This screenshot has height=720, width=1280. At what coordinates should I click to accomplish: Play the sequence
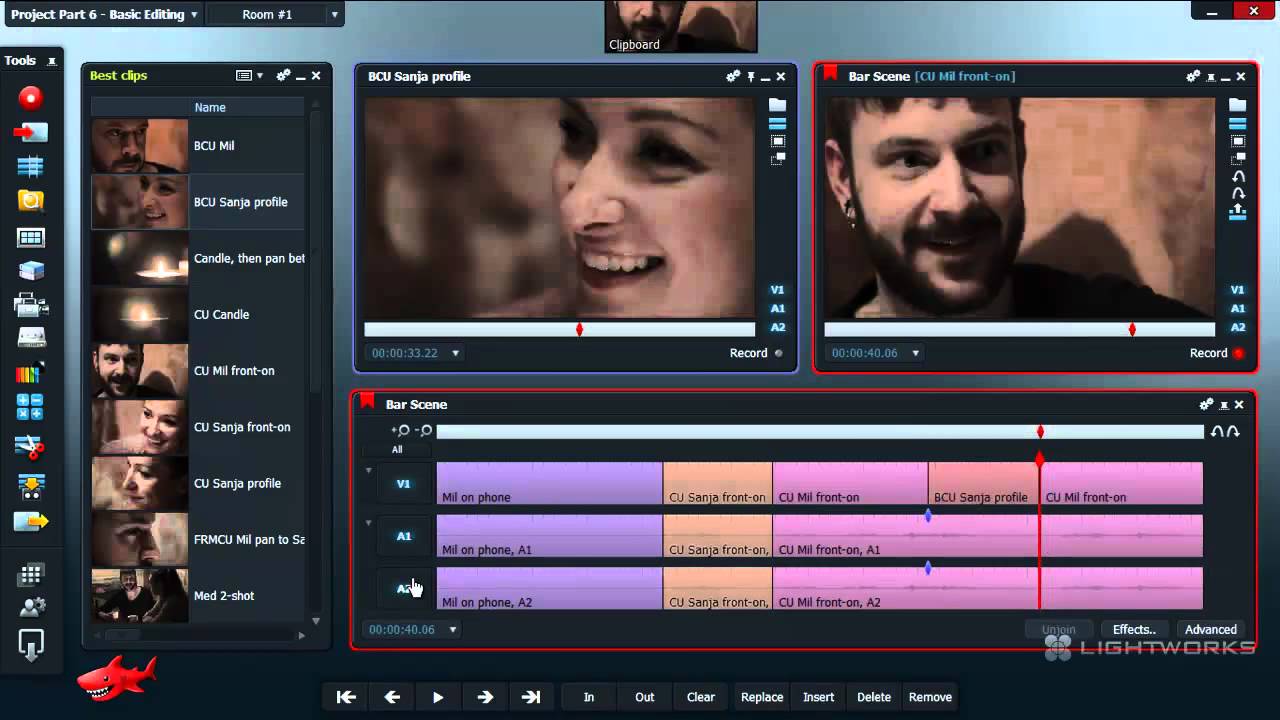click(x=438, y=697)
